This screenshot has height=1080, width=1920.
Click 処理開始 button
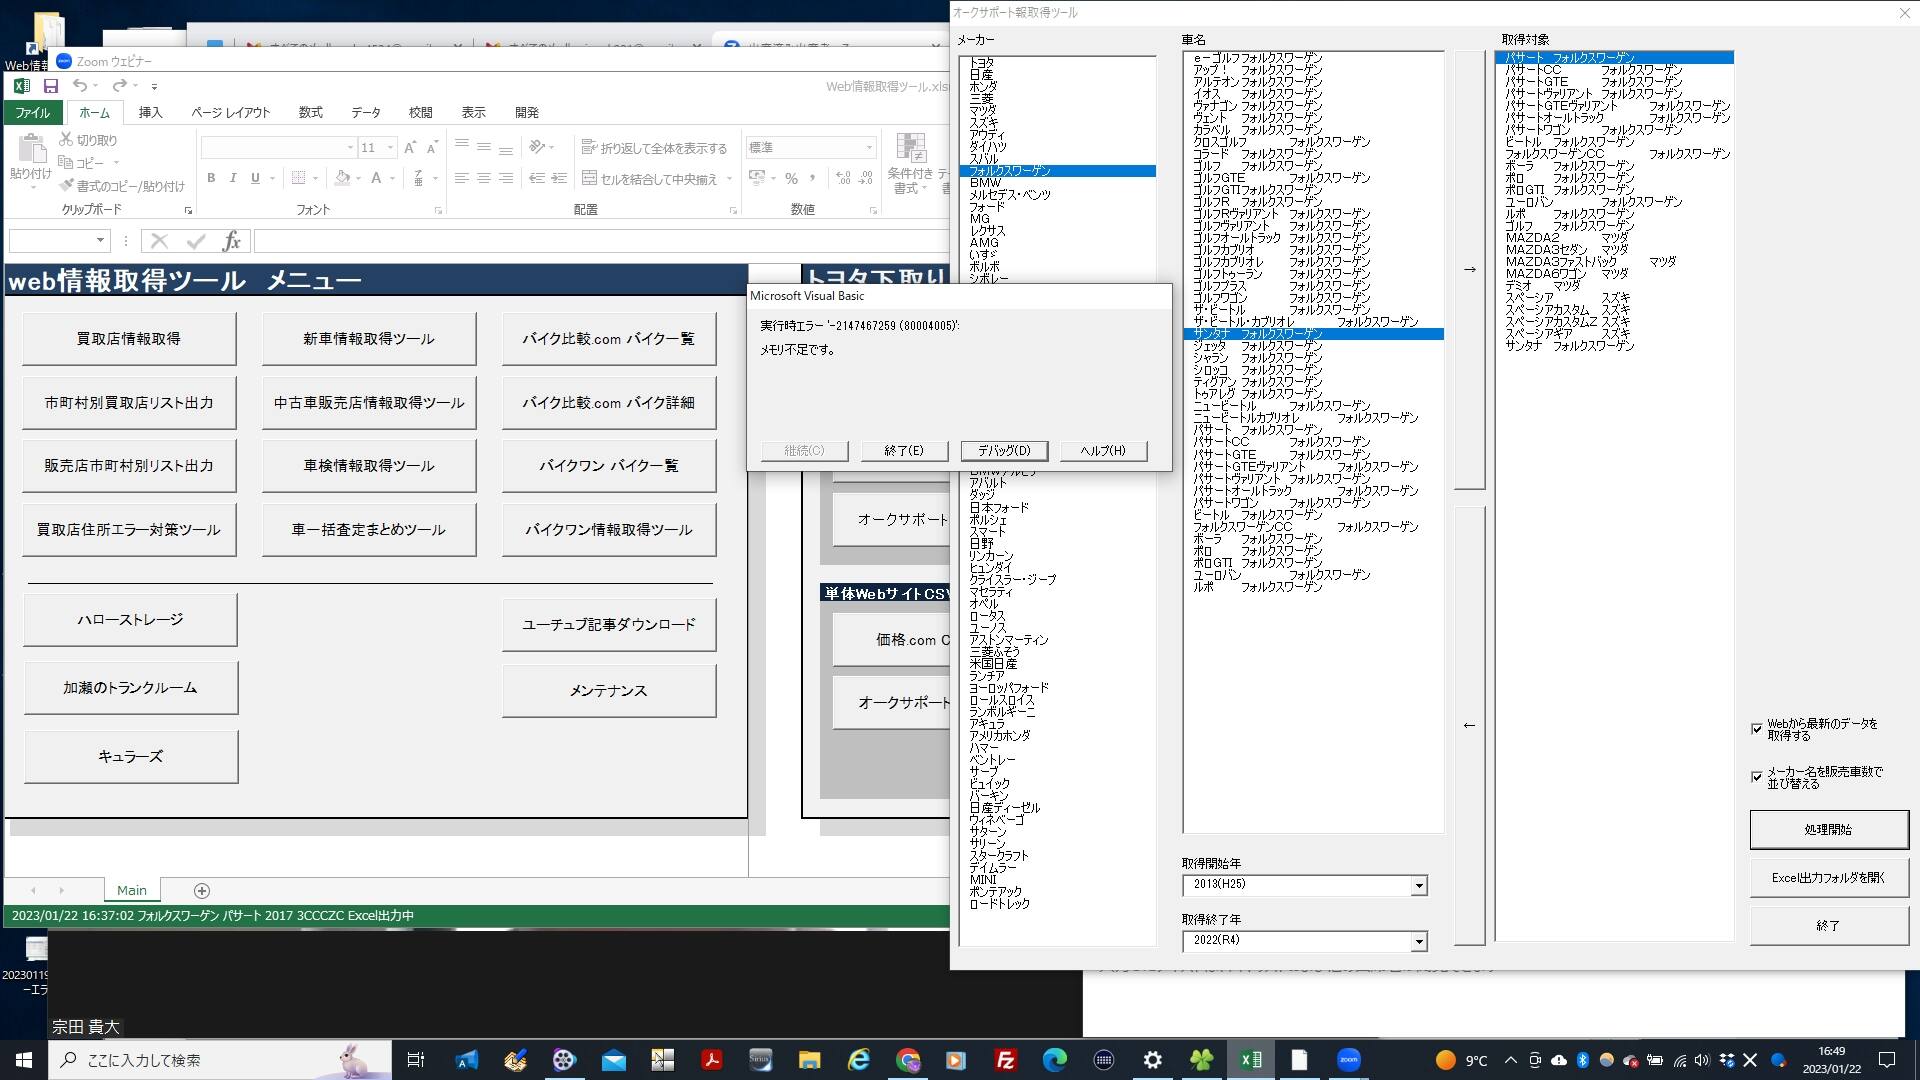1827,830
